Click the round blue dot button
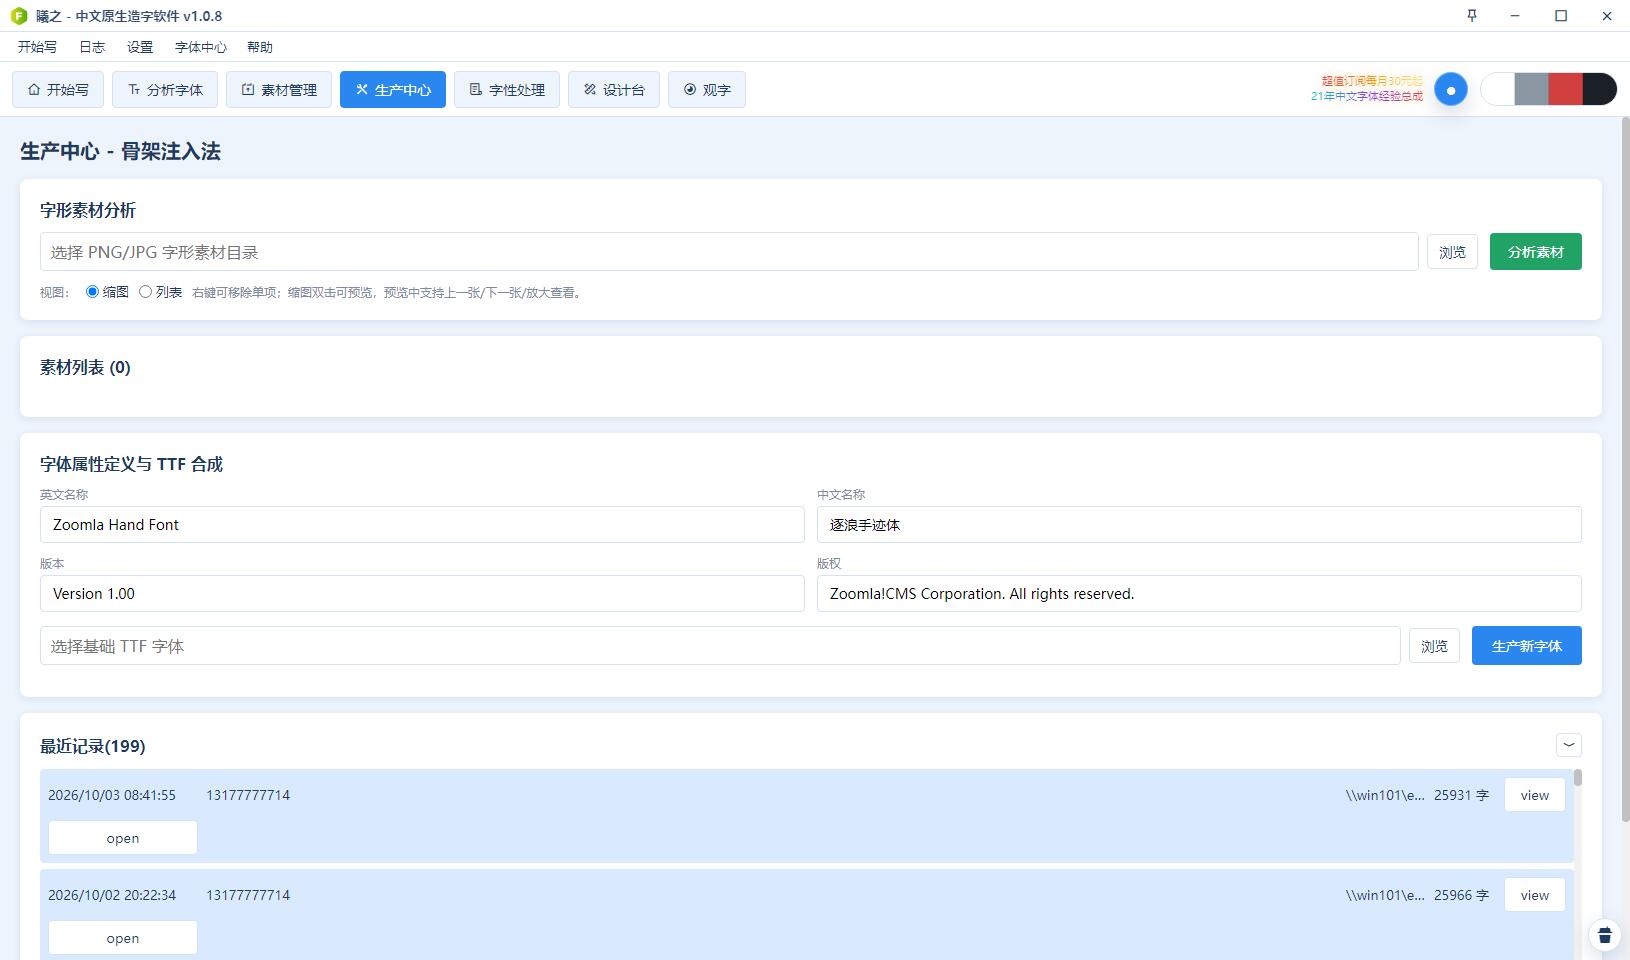The image size is (1630, 960). [x=1451, y=90]
